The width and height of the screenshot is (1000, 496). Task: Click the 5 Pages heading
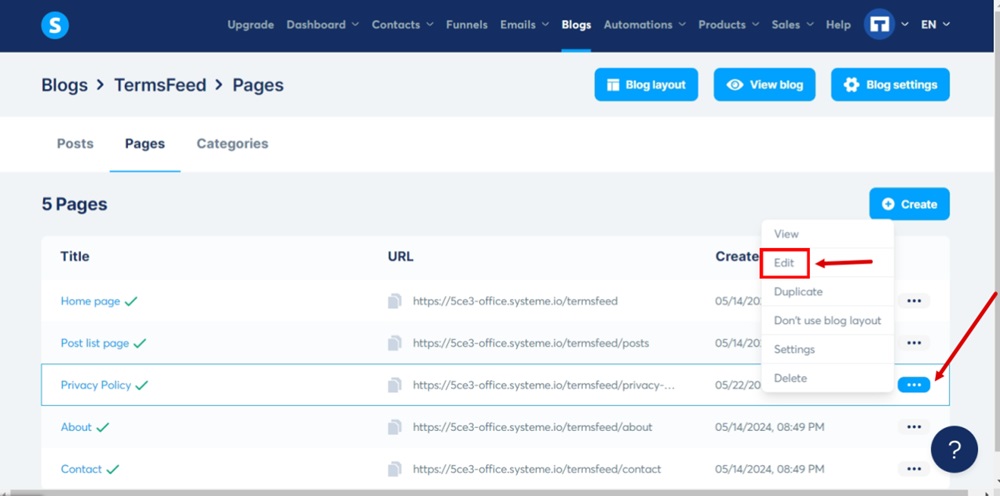pos(75,205)
